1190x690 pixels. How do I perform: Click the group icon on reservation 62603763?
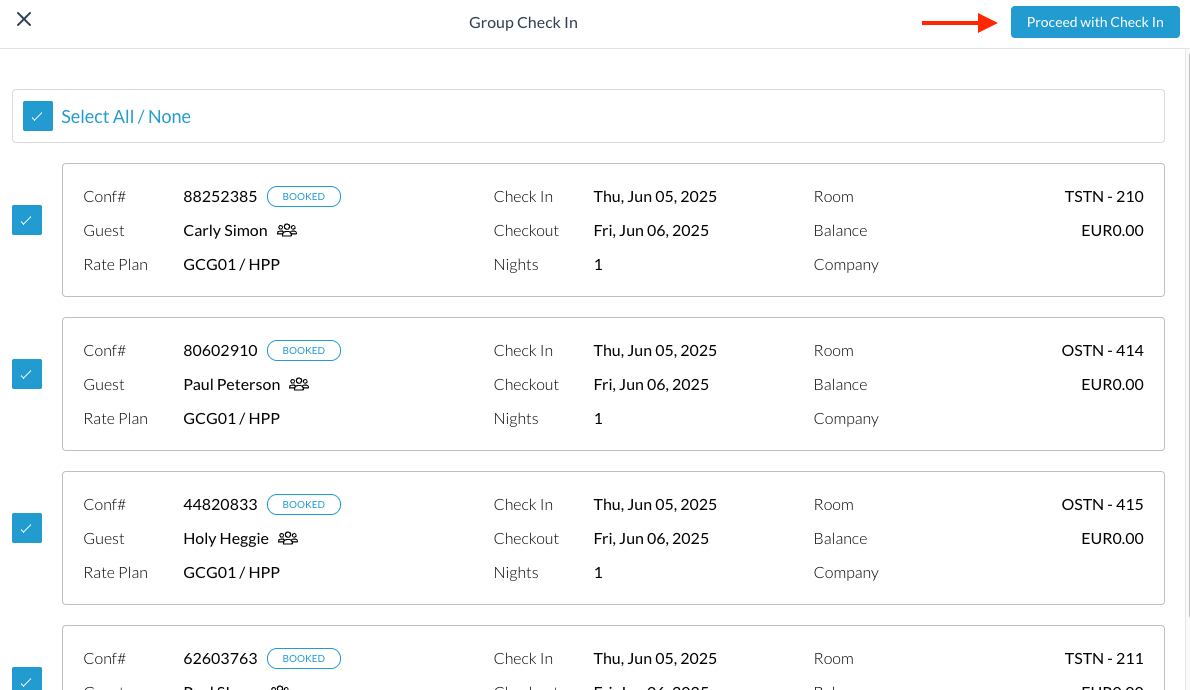[278, 688]
